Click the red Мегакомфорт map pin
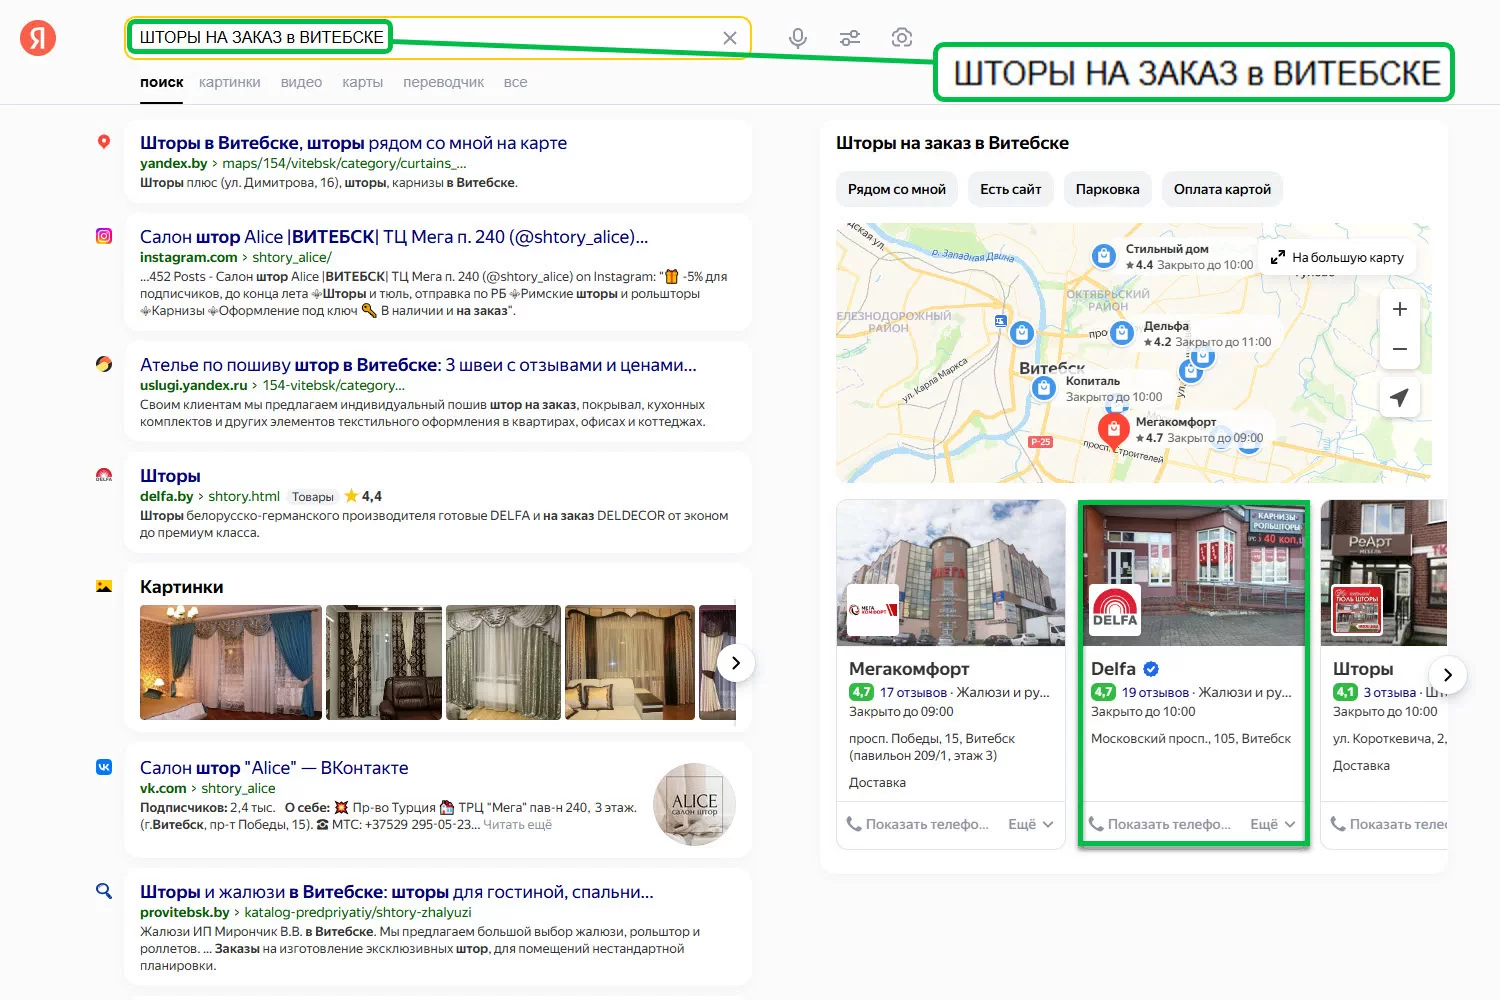 point(1112,429)
